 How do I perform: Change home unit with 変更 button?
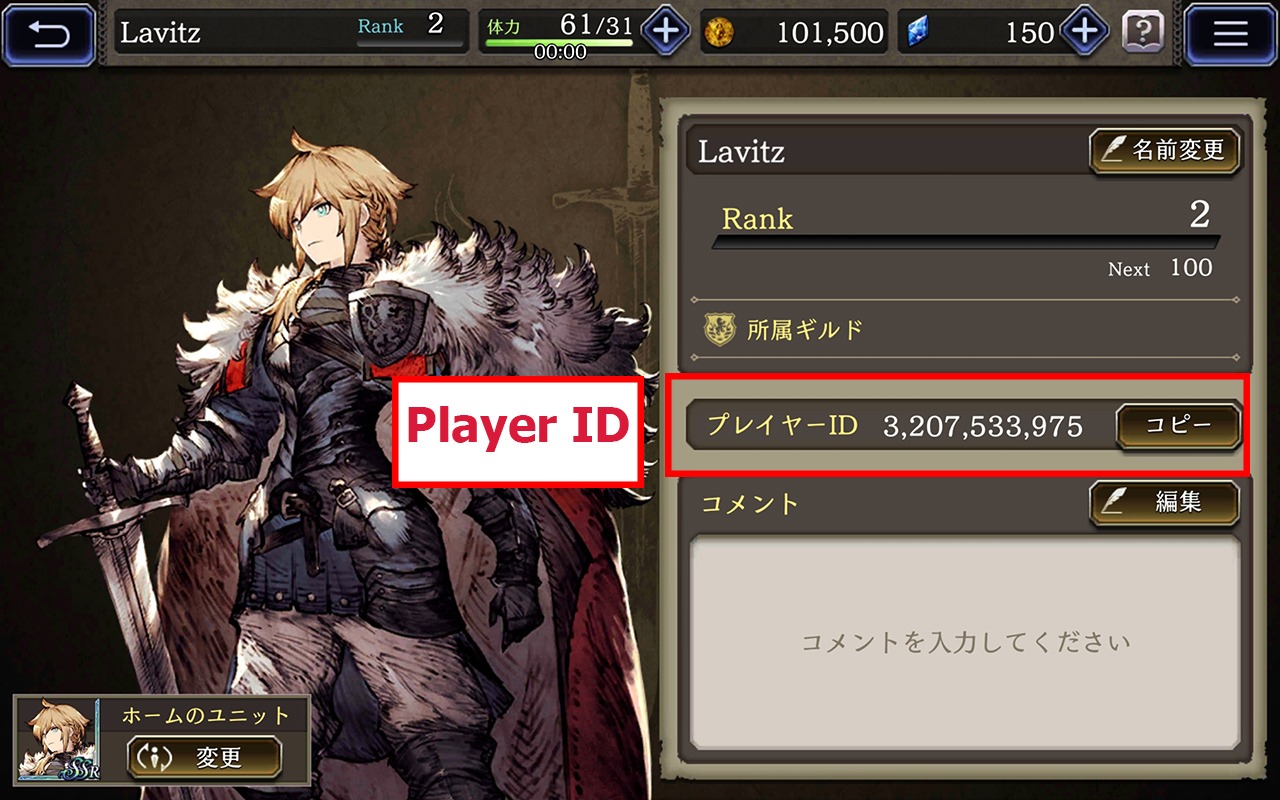coord(204,757)
